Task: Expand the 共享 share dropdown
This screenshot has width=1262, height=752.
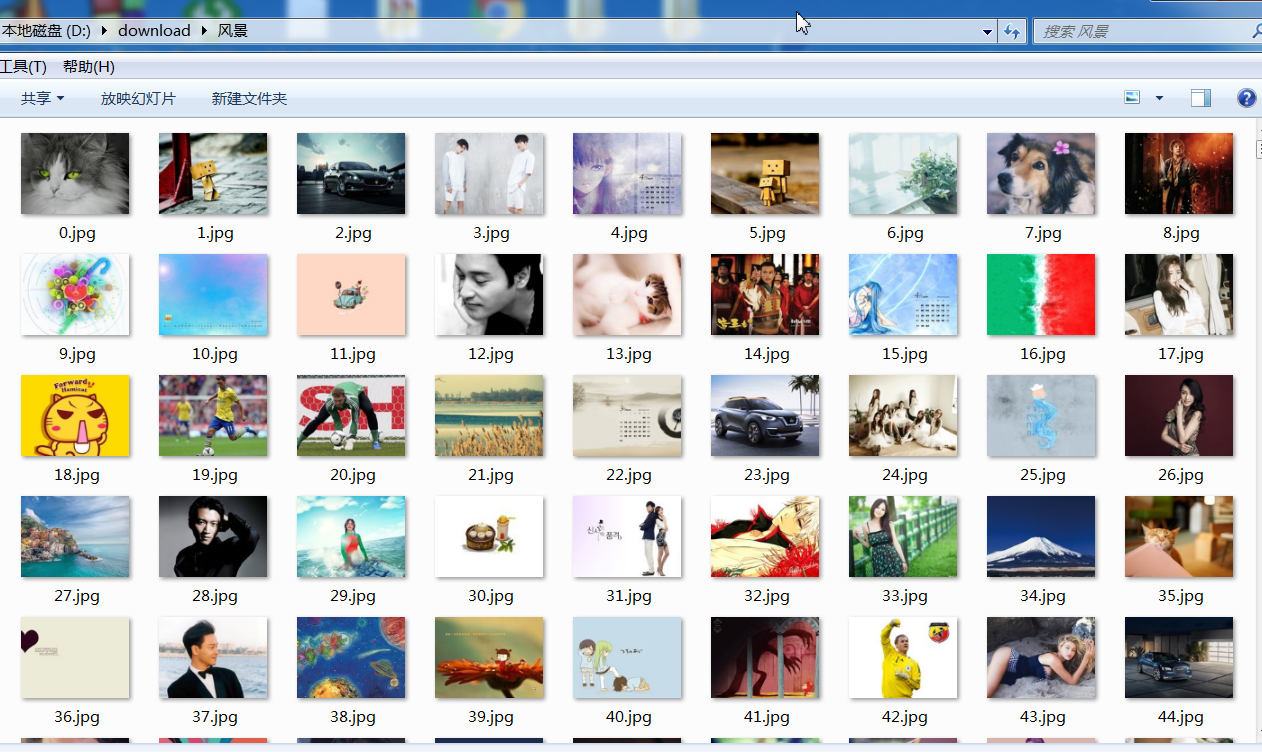Action: [43, 98]
